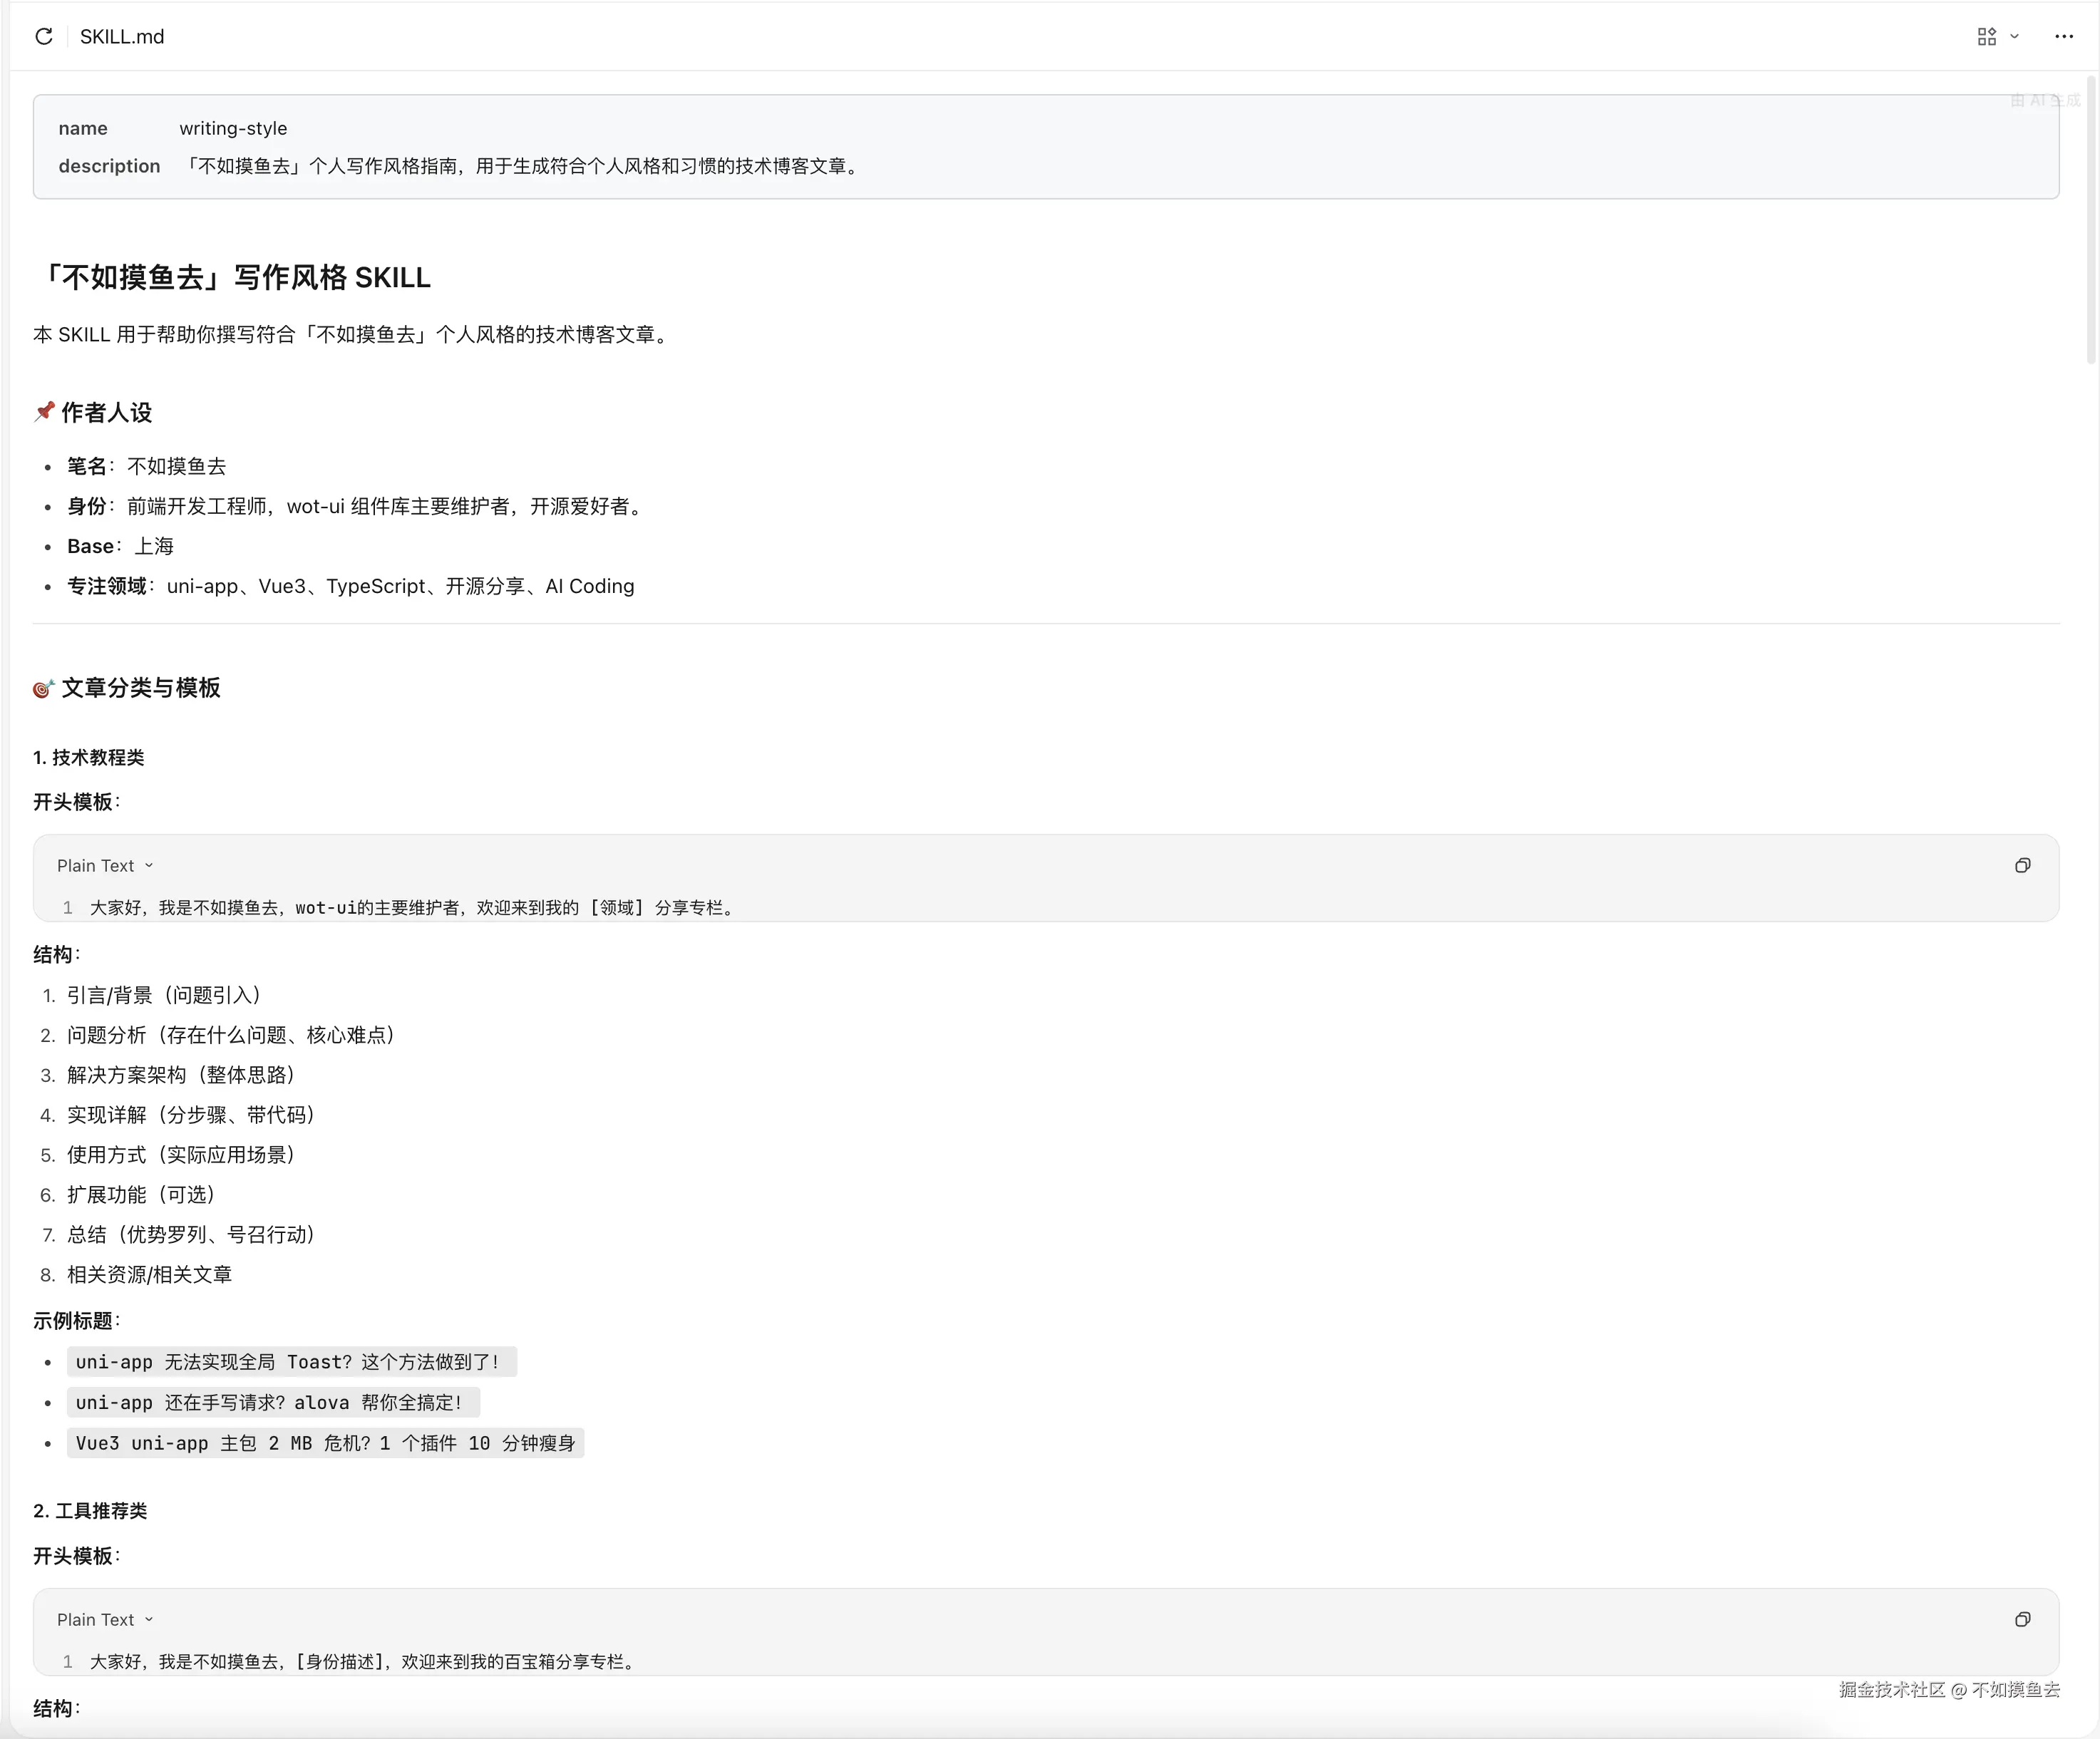The width and height of the screenshot is (2100, 1739).
Task: Click list item 总结（优势罗列、号召行动）
Action: click(191, 1235)
